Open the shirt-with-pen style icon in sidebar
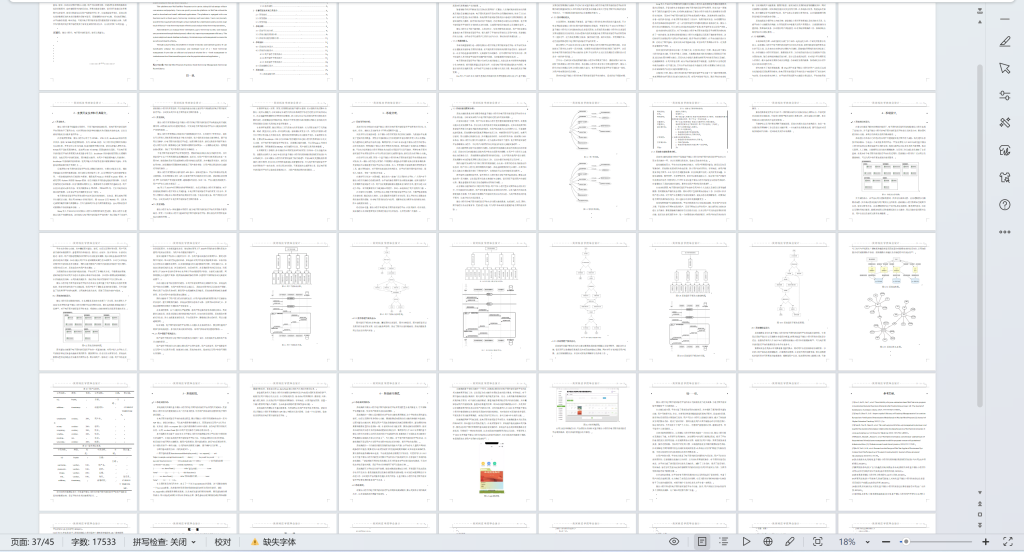This screenshot has height=552, width=1024. [1004, 150]
